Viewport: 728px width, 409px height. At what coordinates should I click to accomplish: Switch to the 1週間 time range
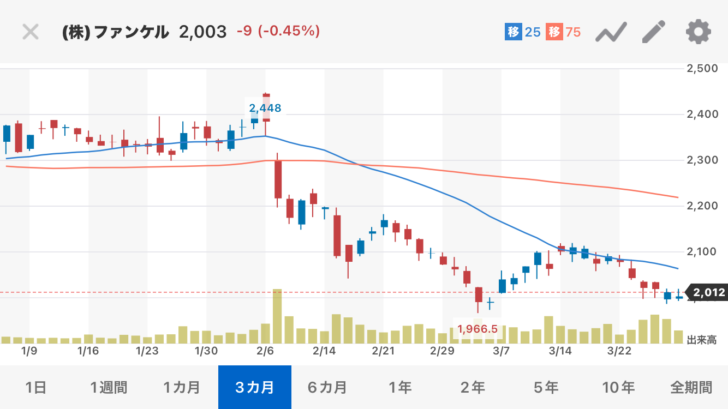(x=108, y=387)
